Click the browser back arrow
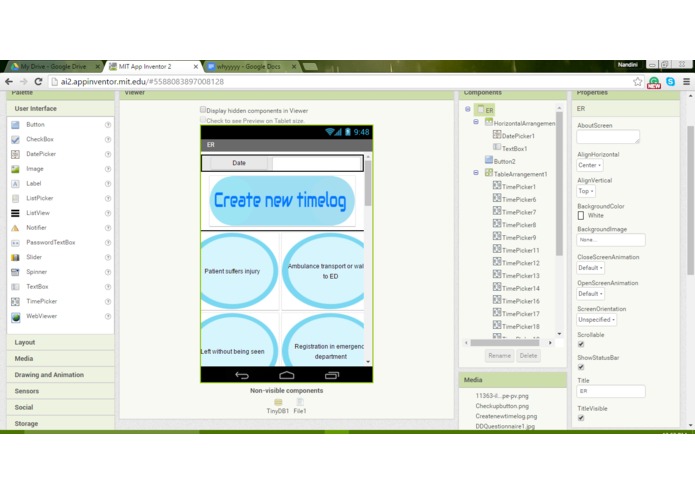 pyautogui.click(x=8, y=82)
